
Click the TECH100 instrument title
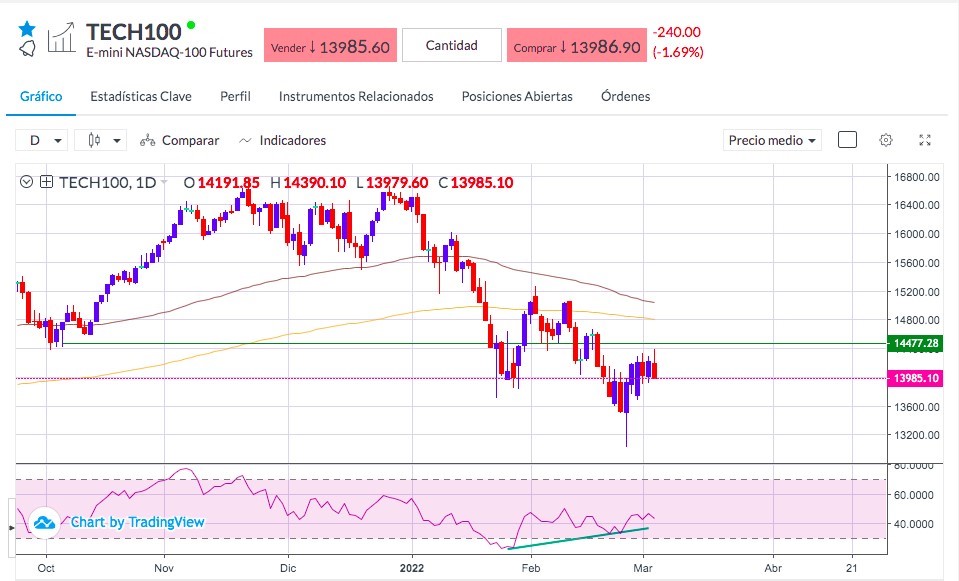[133, 32]
